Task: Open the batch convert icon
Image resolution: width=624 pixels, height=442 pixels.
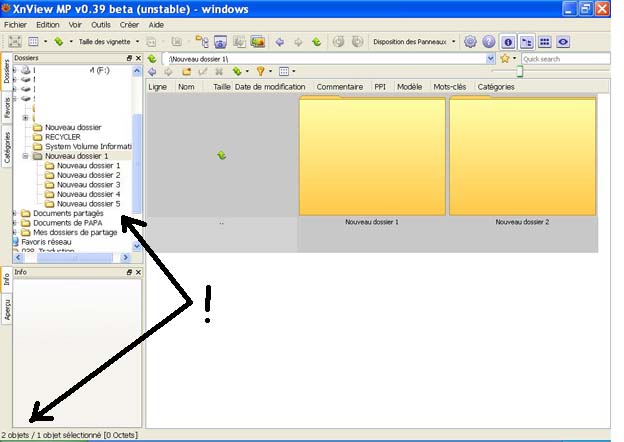Action: (239, 41)
